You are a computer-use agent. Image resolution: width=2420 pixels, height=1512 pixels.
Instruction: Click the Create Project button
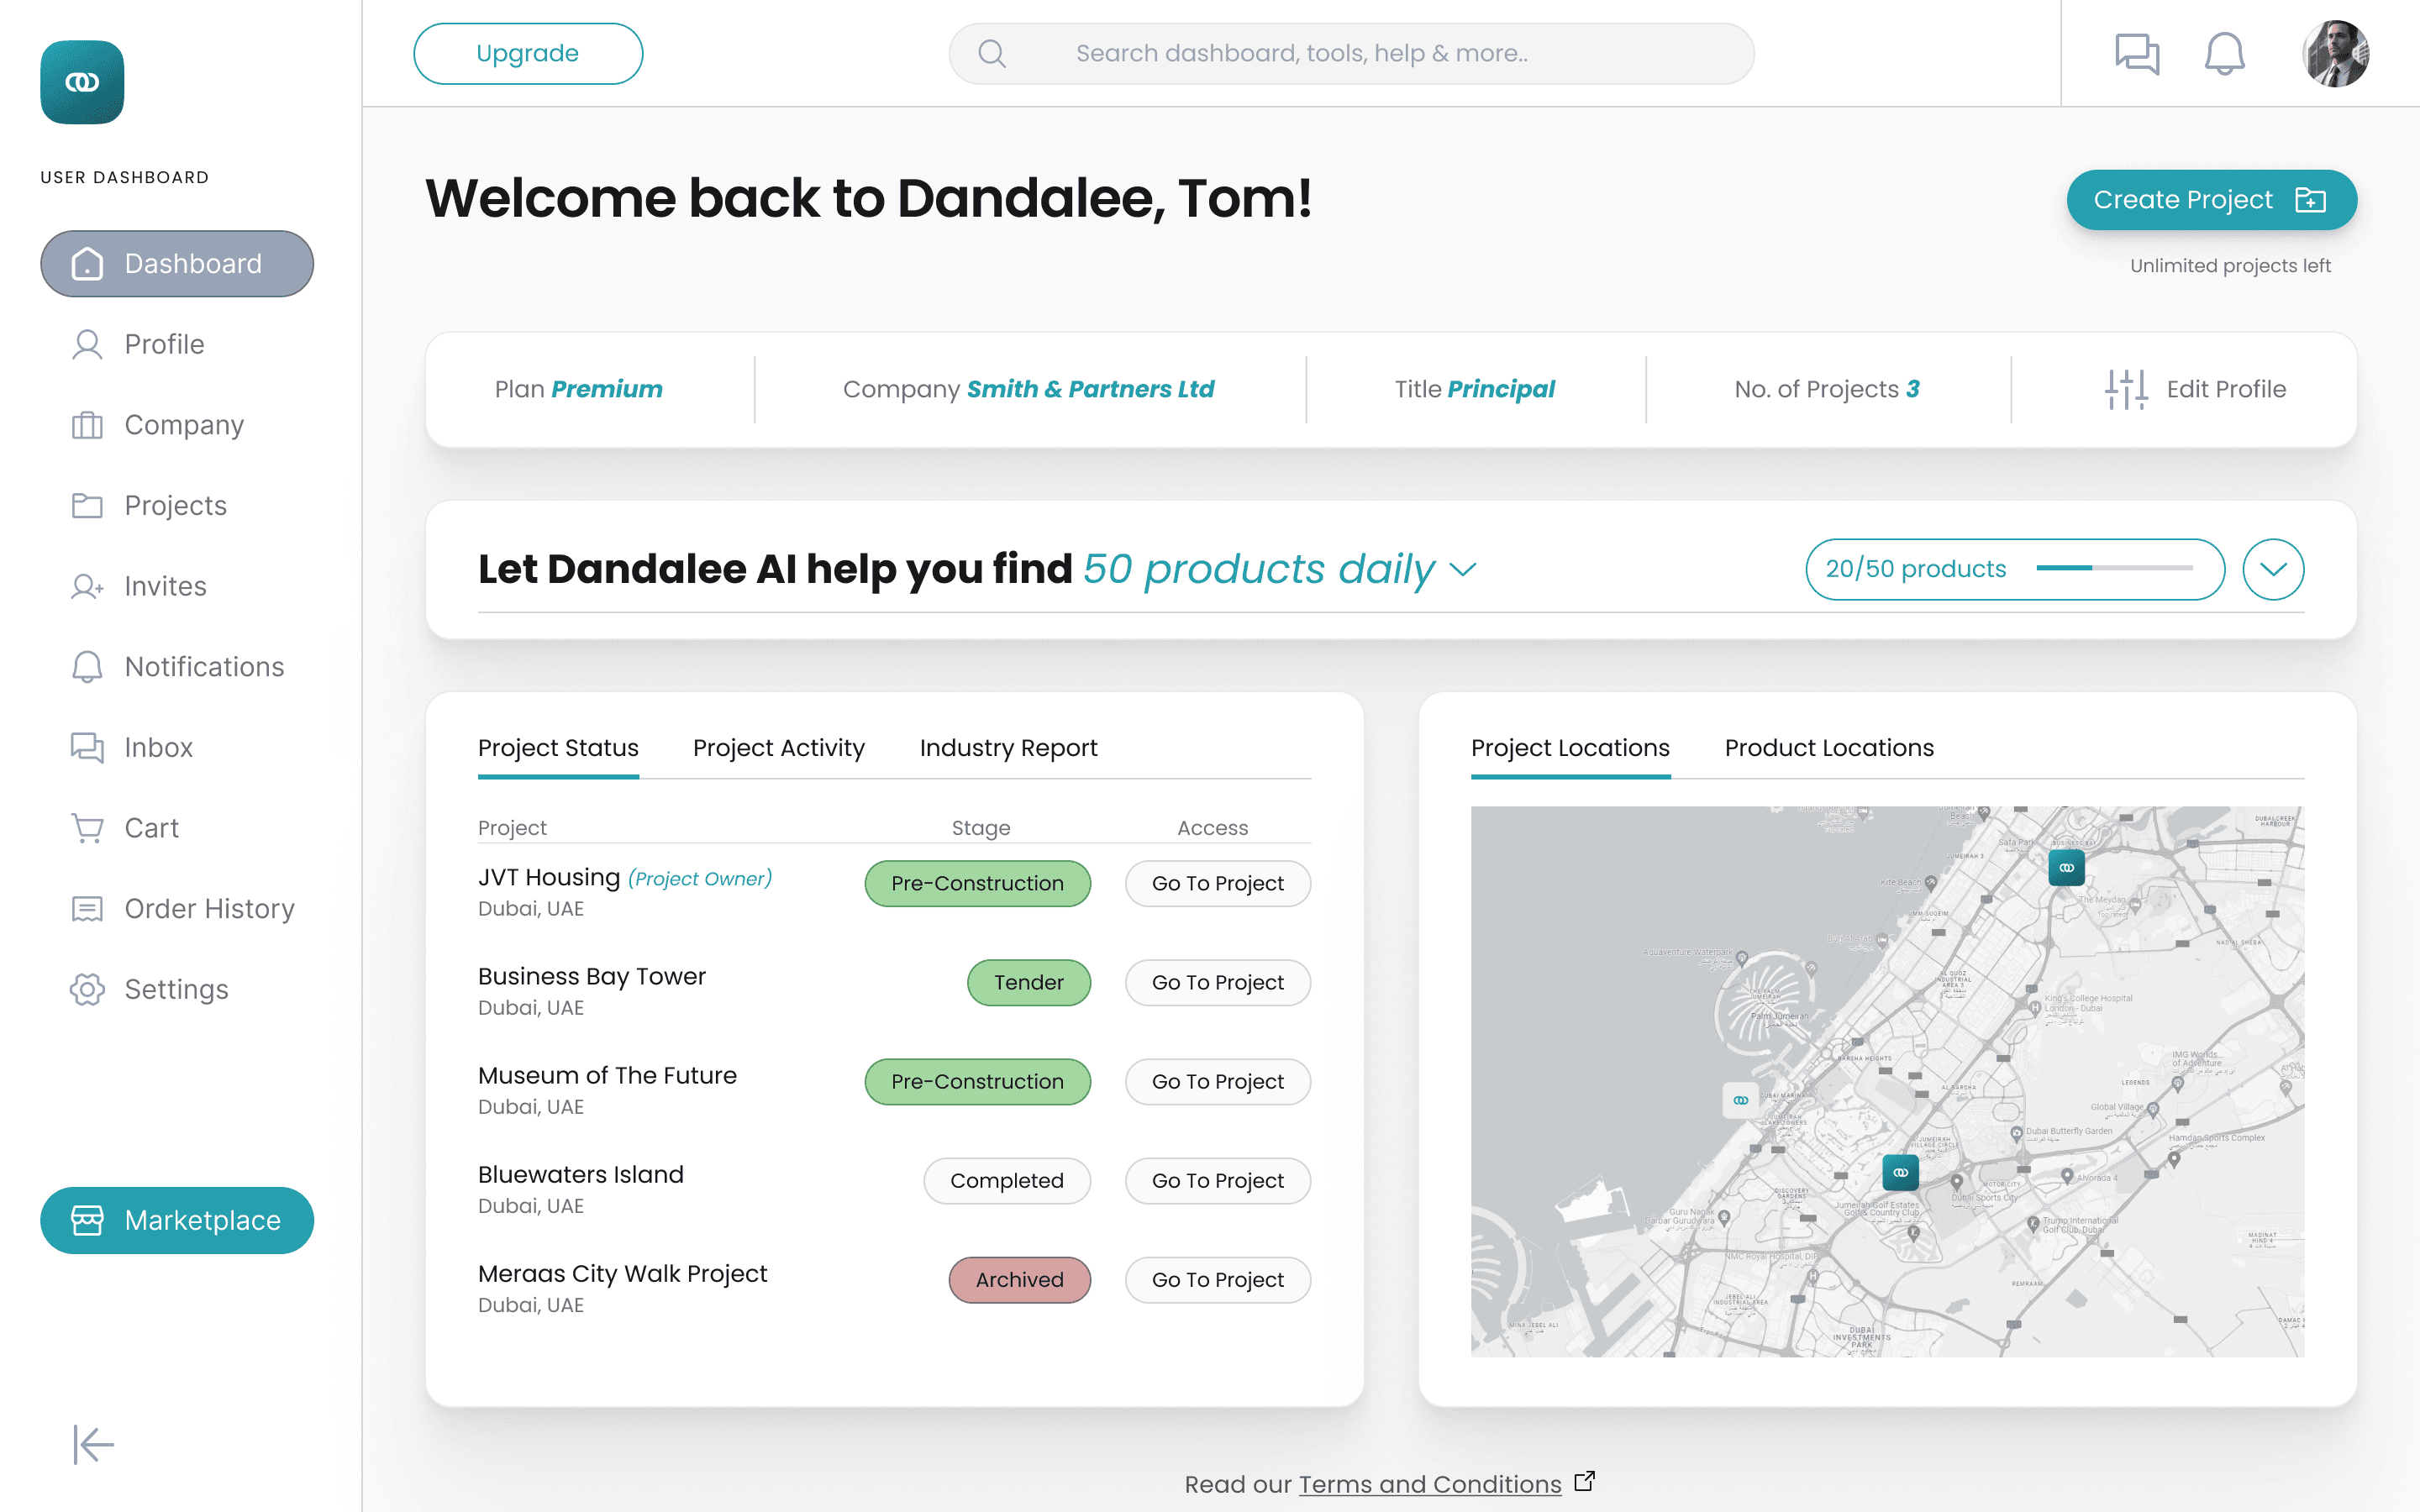coord(2211,200)
